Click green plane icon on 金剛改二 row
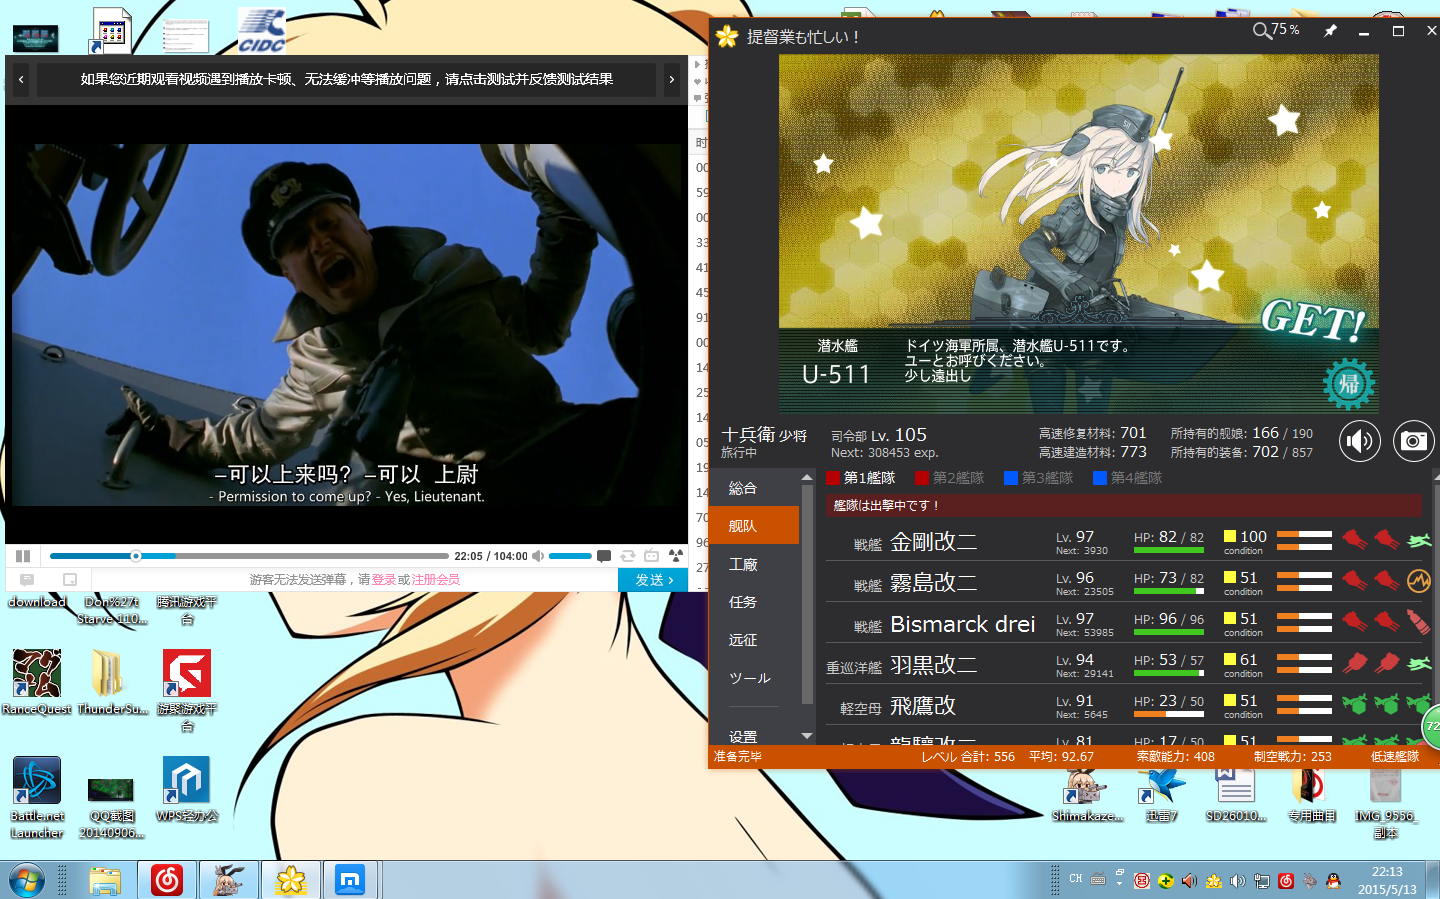The image size is (1440, 899). coord(1419,540)
